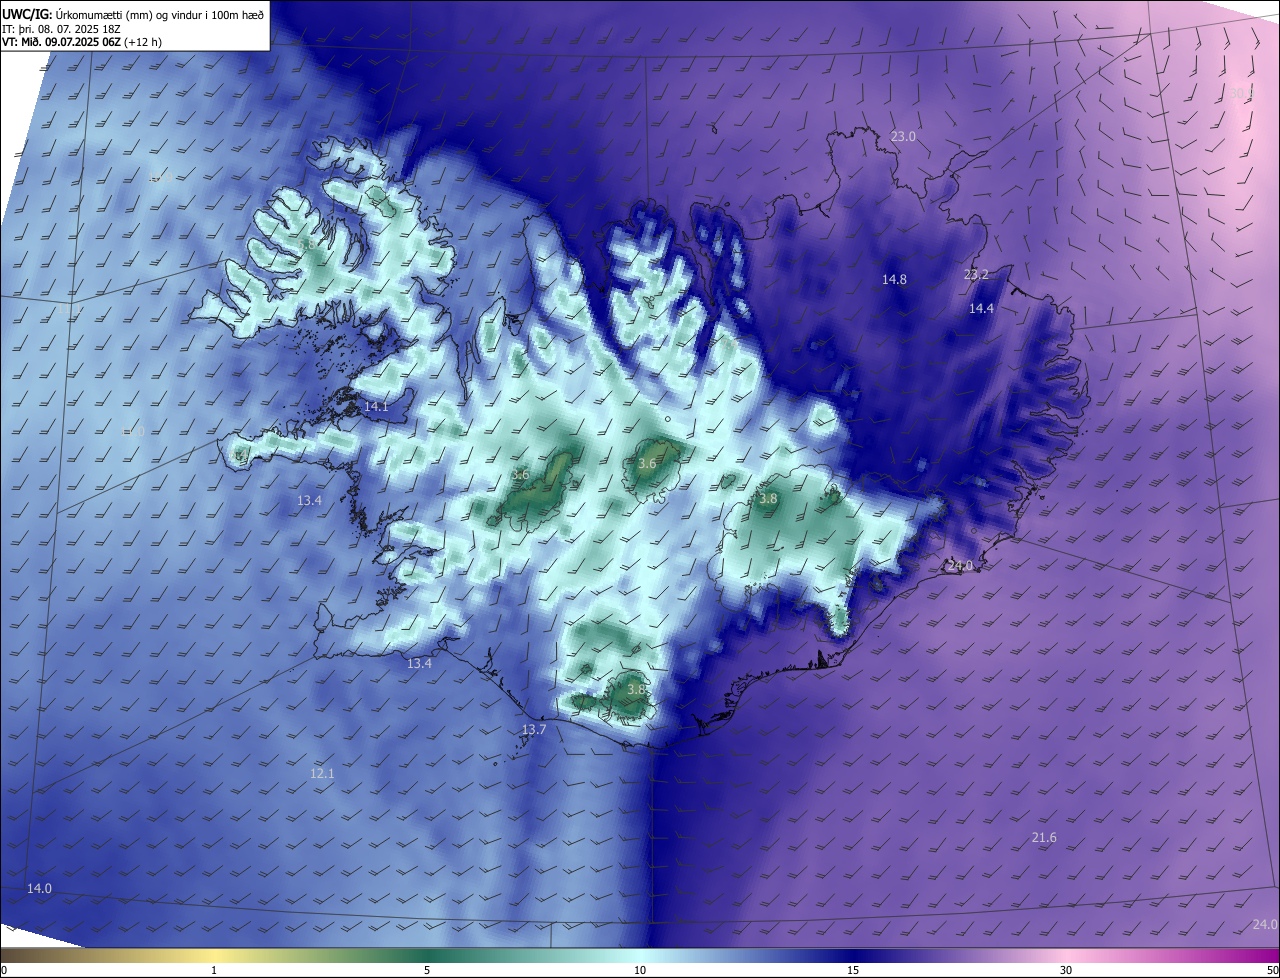Click the colour scale label 15
Screen dimensions: 1280x978
[x=853, y=970]
